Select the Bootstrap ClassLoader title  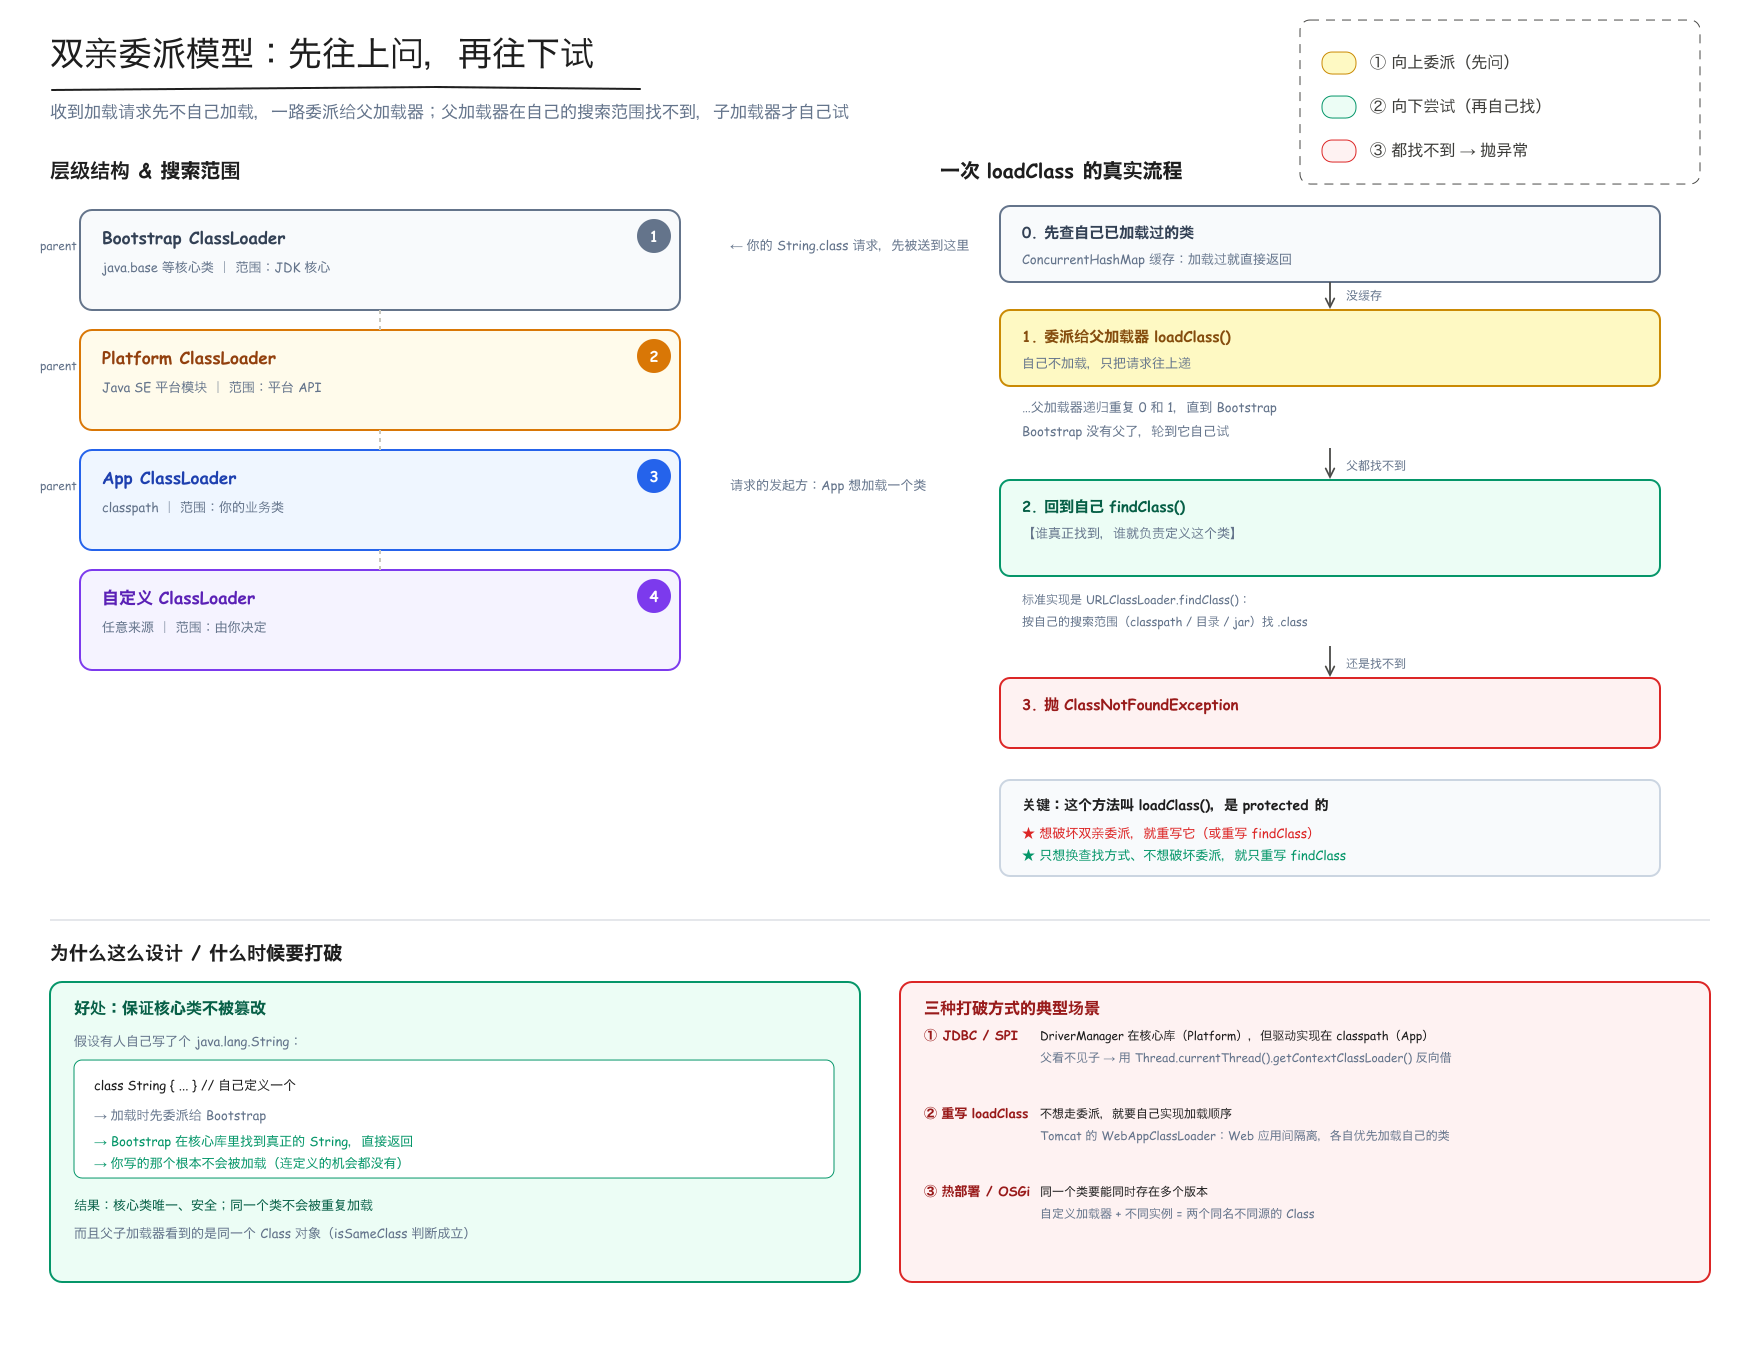(193, 238)
